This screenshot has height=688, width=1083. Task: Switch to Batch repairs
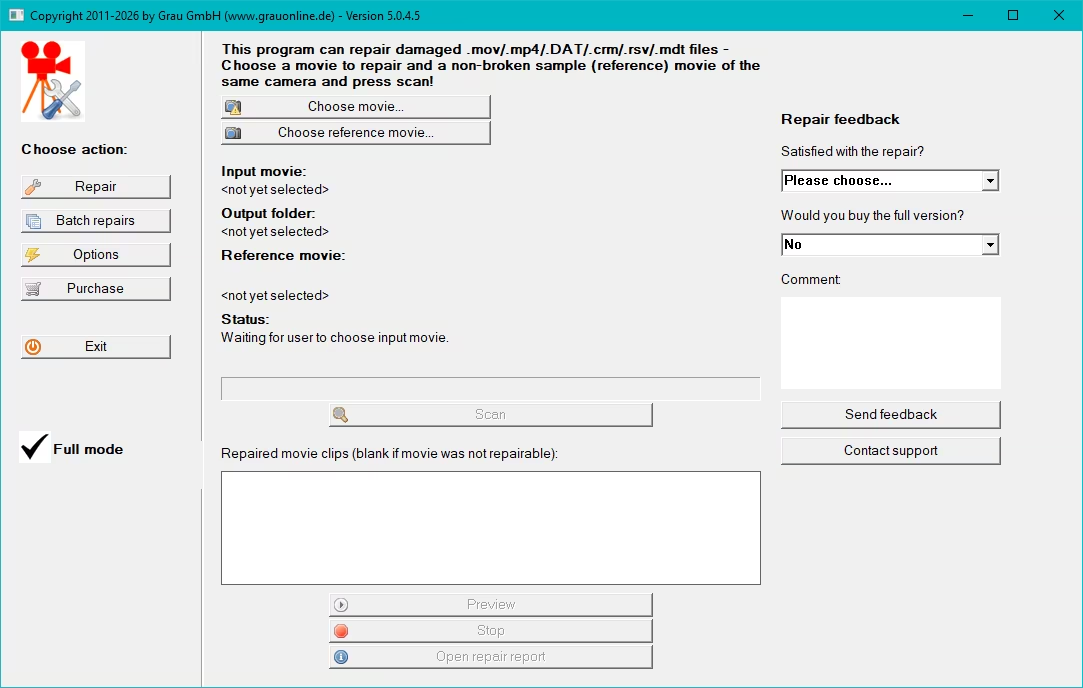click(x=96, y=220)
